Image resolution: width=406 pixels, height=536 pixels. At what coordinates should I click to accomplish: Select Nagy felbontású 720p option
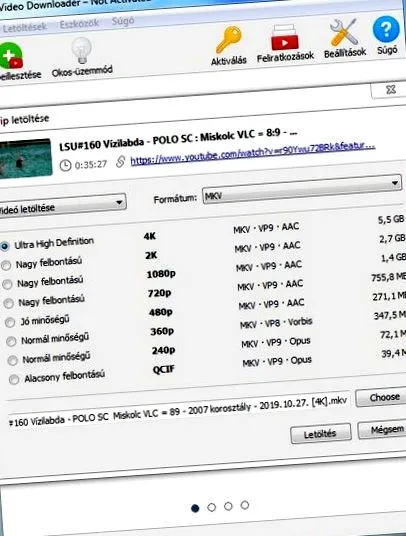point(9,303)
